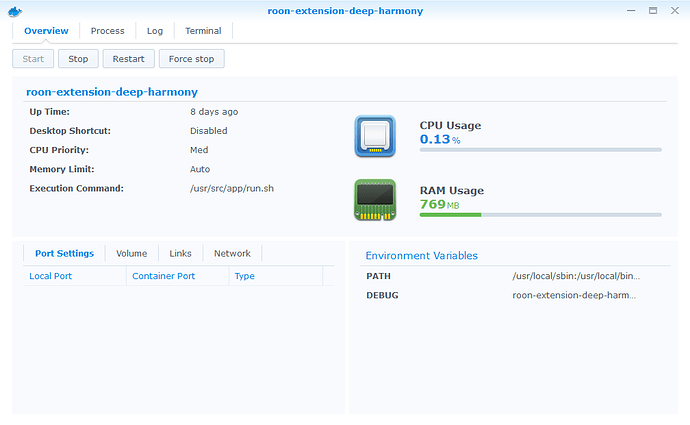
Task: Open the Log tab
Action: (155, 31)
